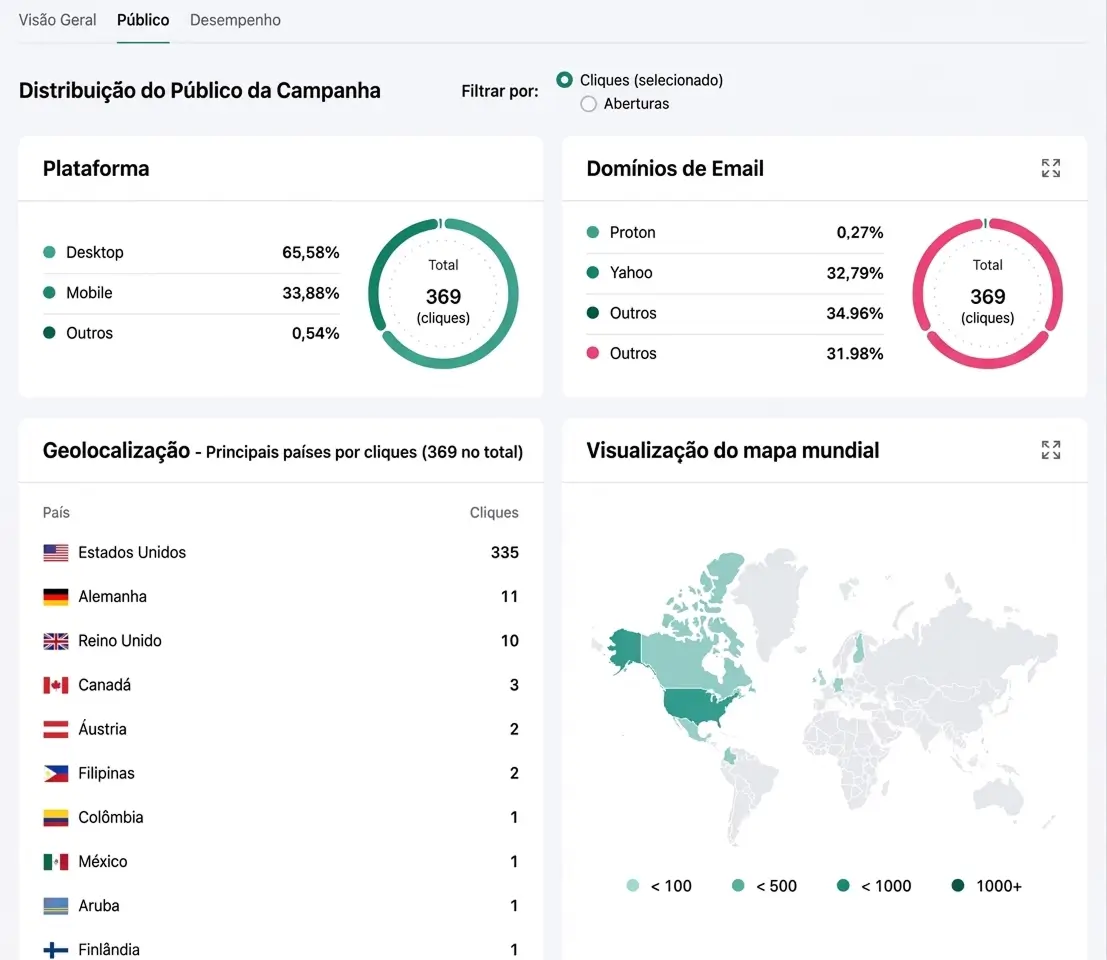The image size is (1107, 960).
Task: Switch to the Desempenho tab
Action: coord(235,20)
